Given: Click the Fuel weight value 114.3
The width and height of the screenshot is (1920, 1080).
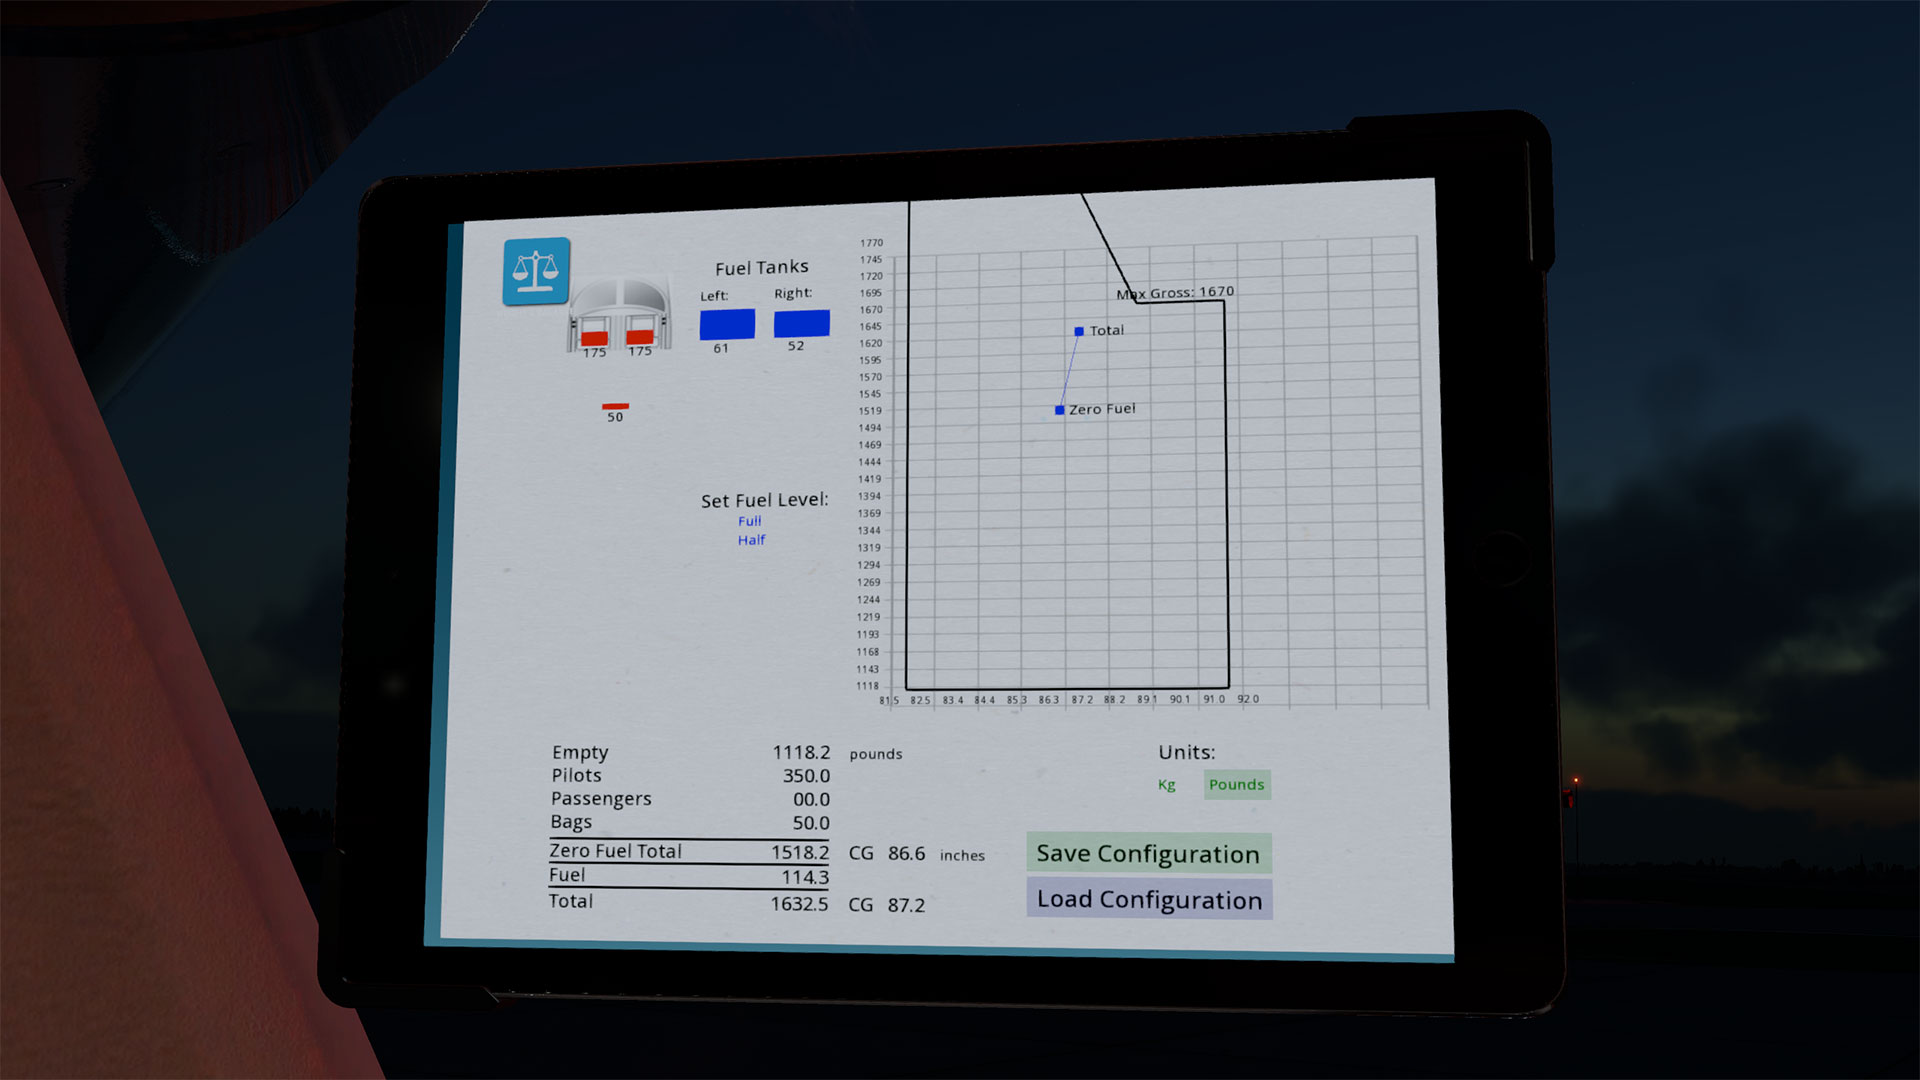Looking at the screenshot, I should (805, 877).
